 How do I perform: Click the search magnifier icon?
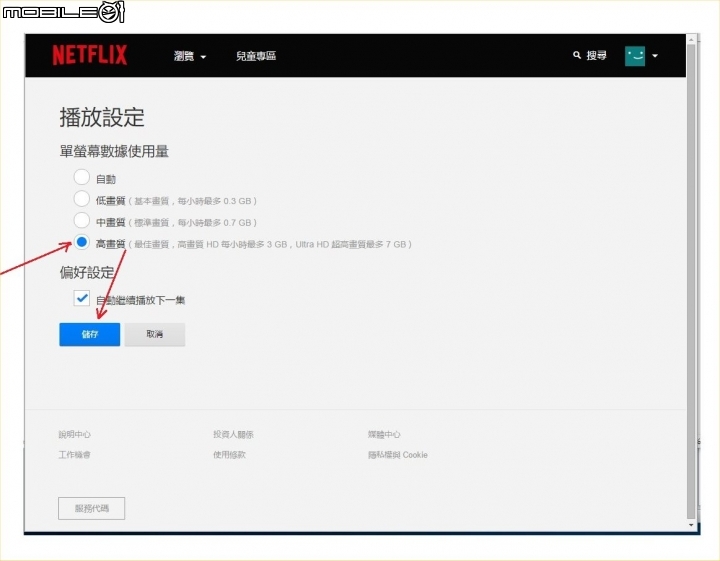[577, 55]
